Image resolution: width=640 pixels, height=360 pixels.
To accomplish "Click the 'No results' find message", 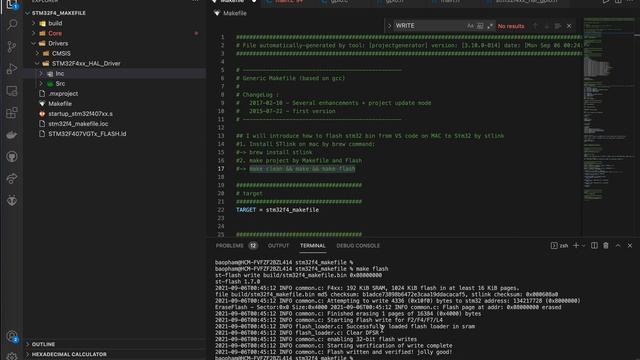I will tap(511, 26).
